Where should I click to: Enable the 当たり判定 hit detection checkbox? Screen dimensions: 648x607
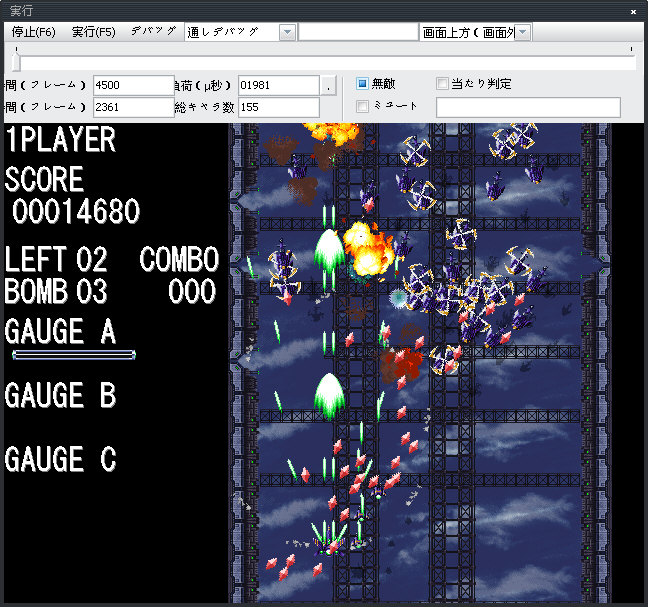click(x=442, y=83)
